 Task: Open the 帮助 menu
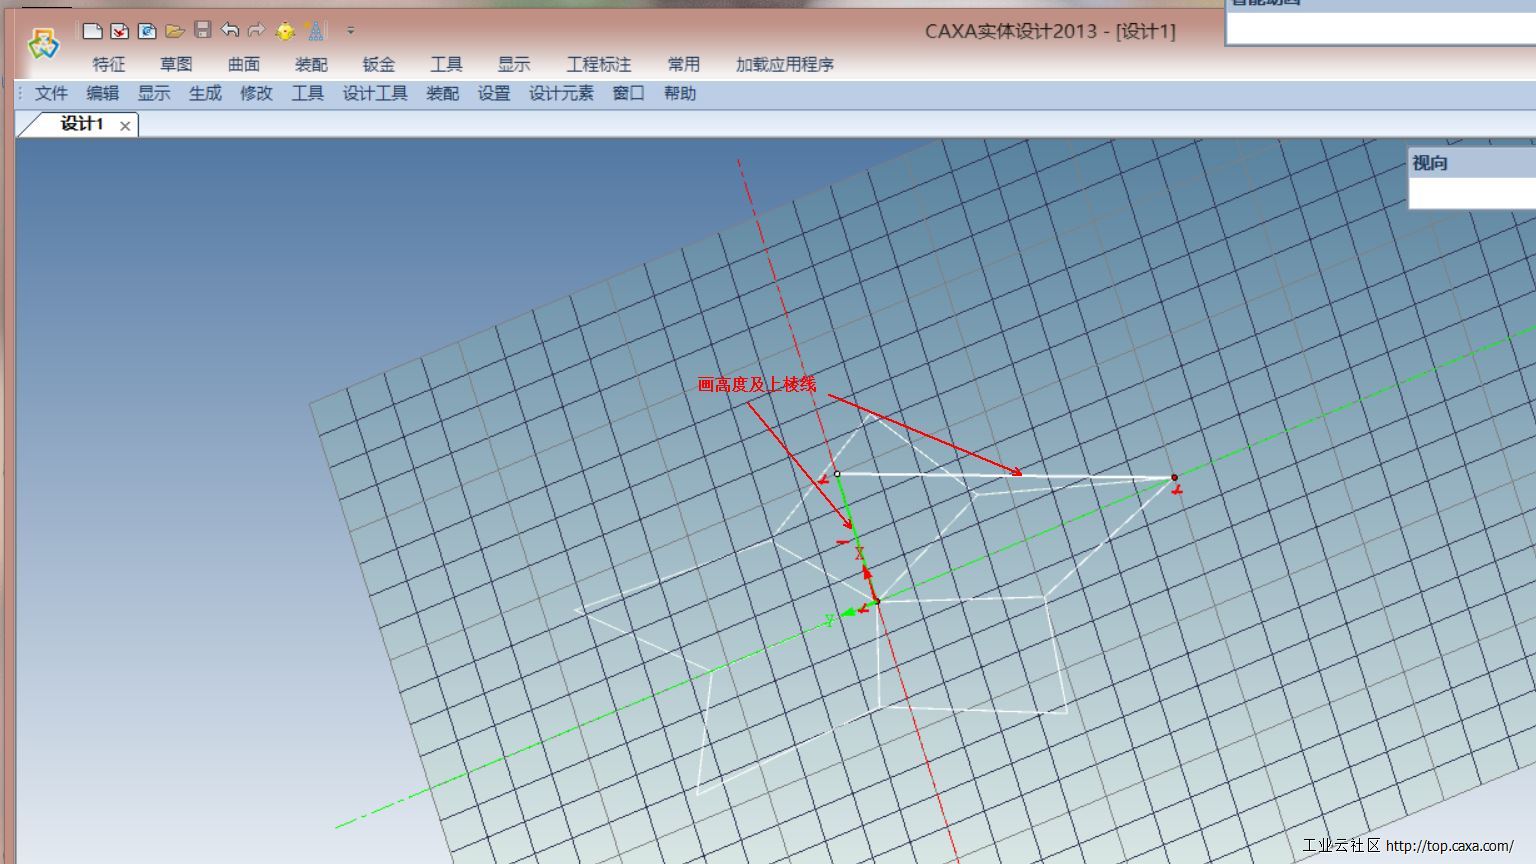pos(680,93)
